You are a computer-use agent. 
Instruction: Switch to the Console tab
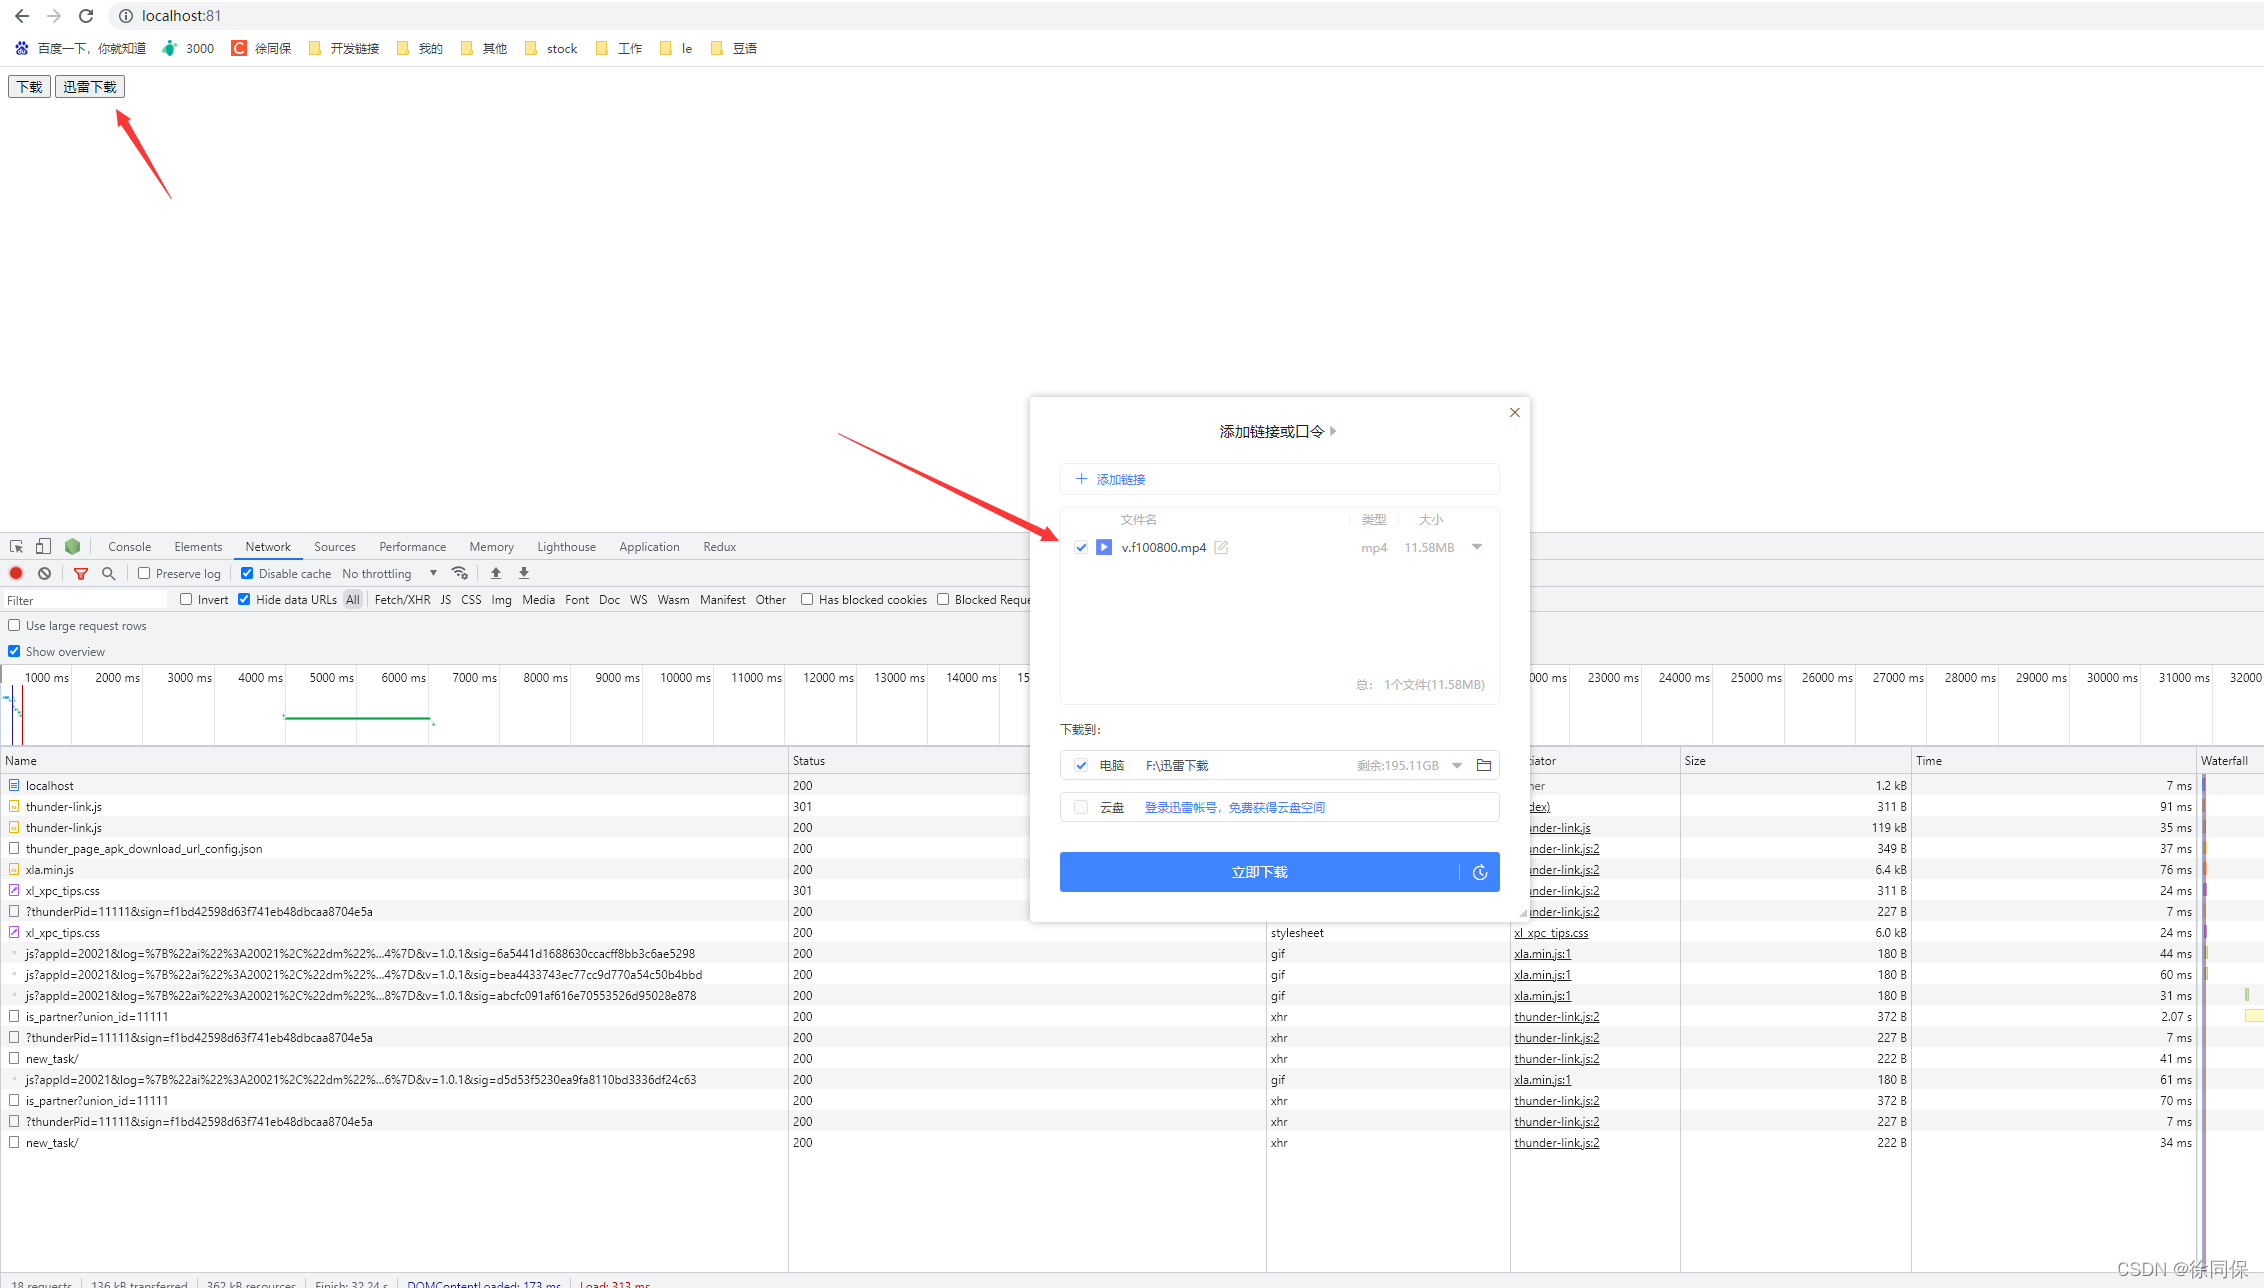click(129, 547)
